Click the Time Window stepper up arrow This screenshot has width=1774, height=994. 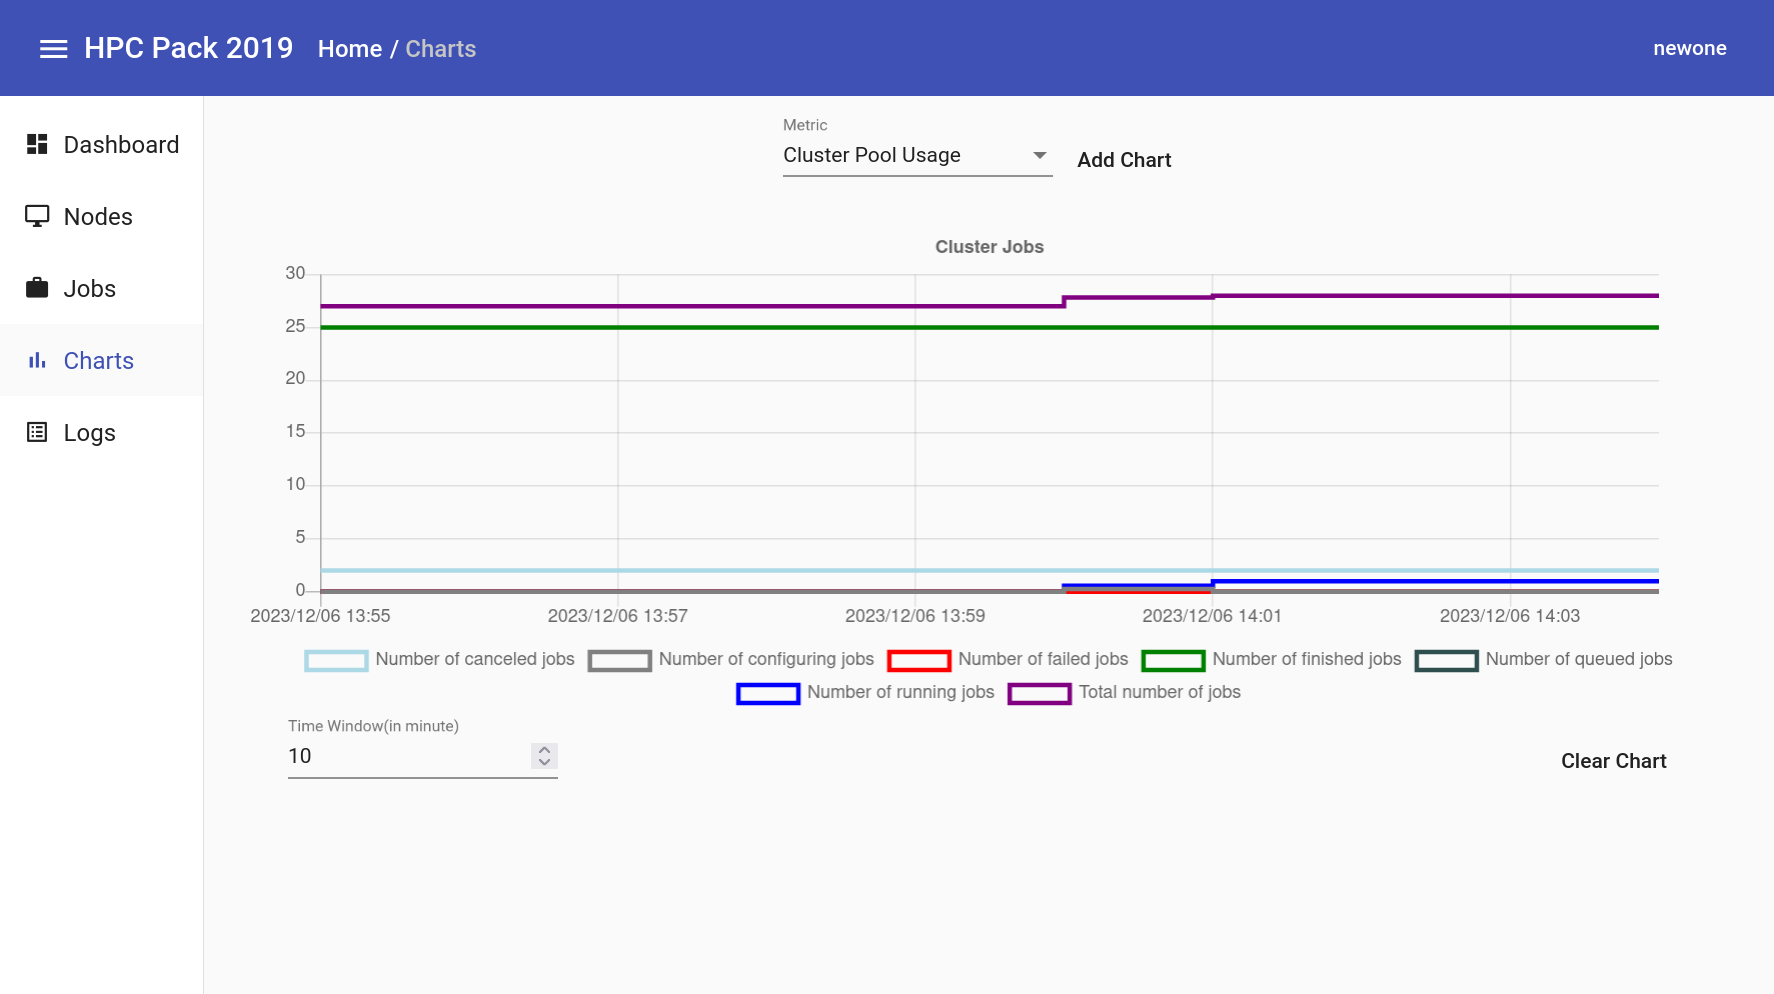pos(543,750)
